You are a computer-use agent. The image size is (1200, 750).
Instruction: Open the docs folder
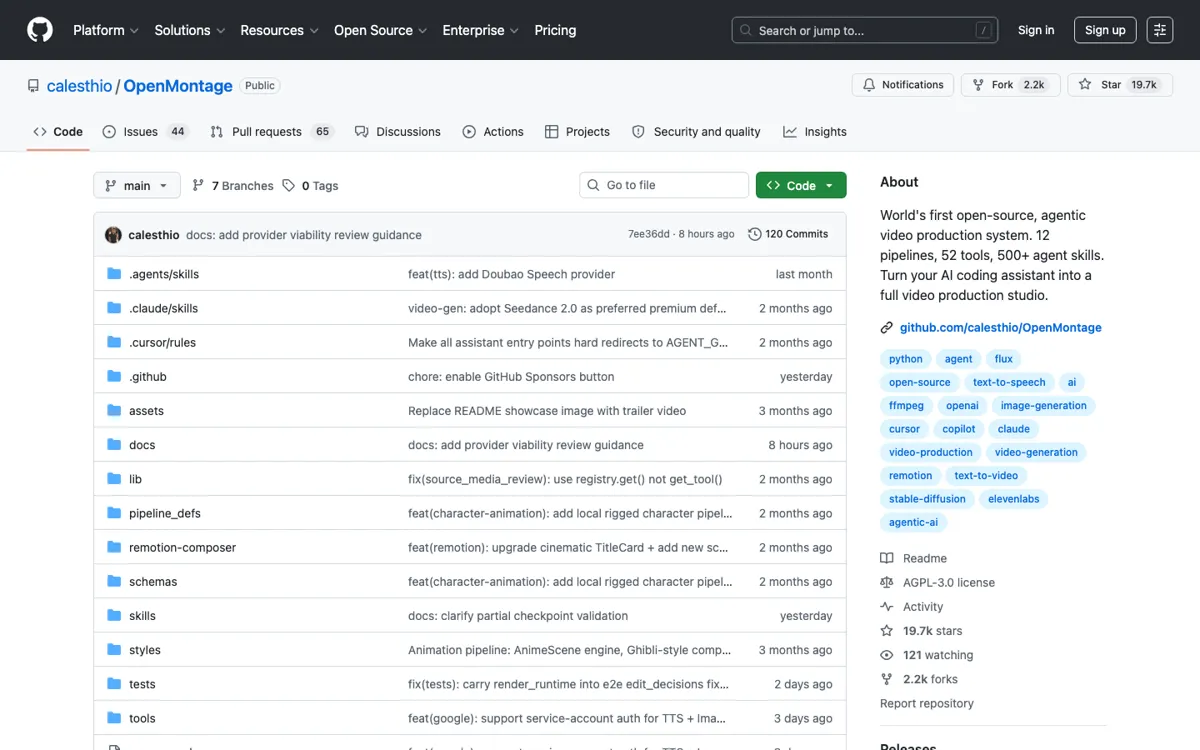click(142, 445)
